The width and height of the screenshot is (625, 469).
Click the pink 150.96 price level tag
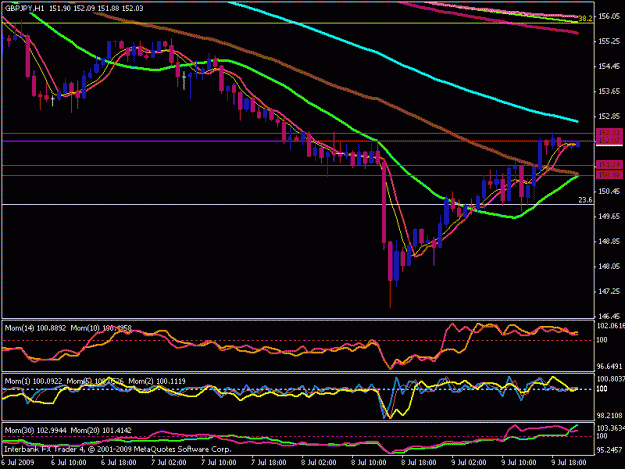tap(609, 175)
